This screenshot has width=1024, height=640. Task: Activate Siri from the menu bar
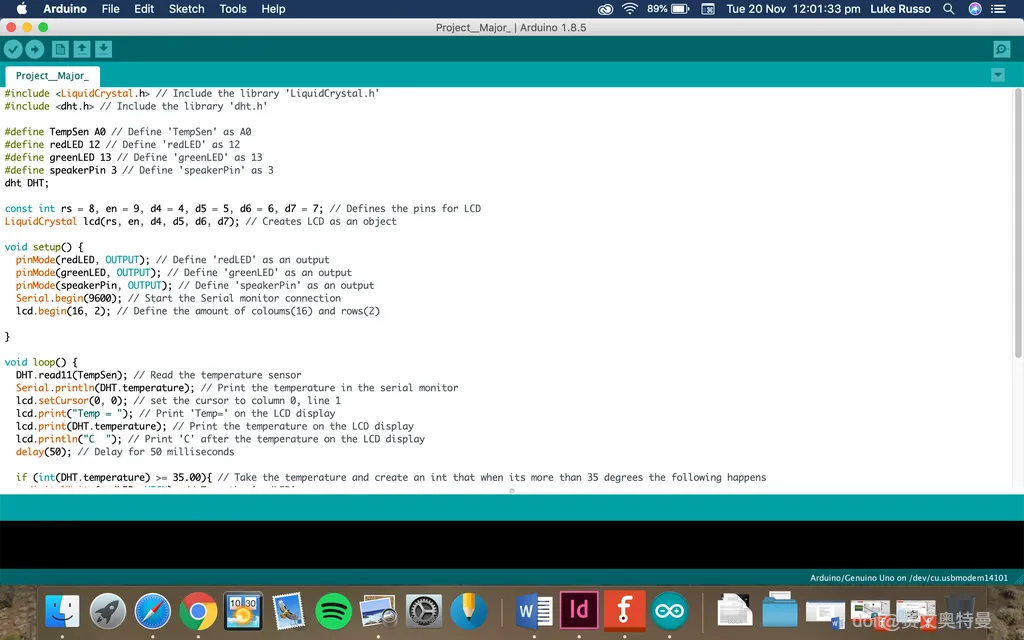point(974,8)
